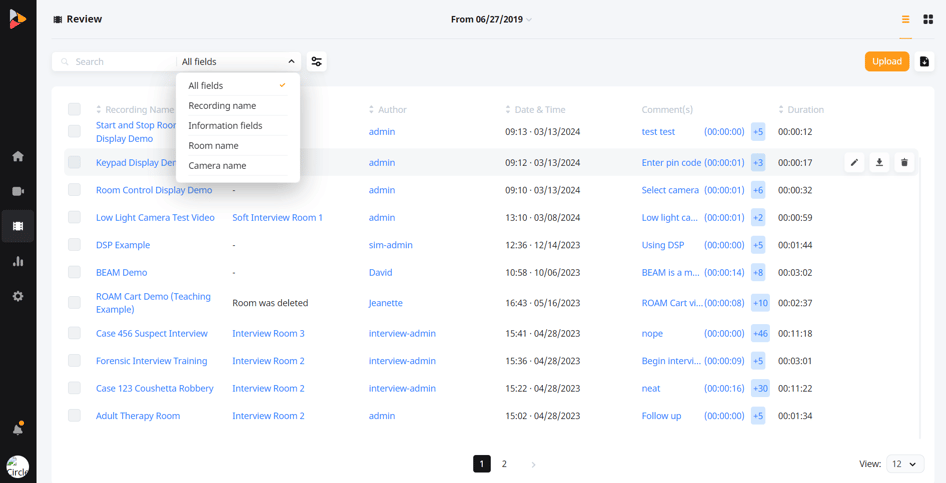
Task: Select the BEAM Demo row checkbox
Action: (74, 272)
